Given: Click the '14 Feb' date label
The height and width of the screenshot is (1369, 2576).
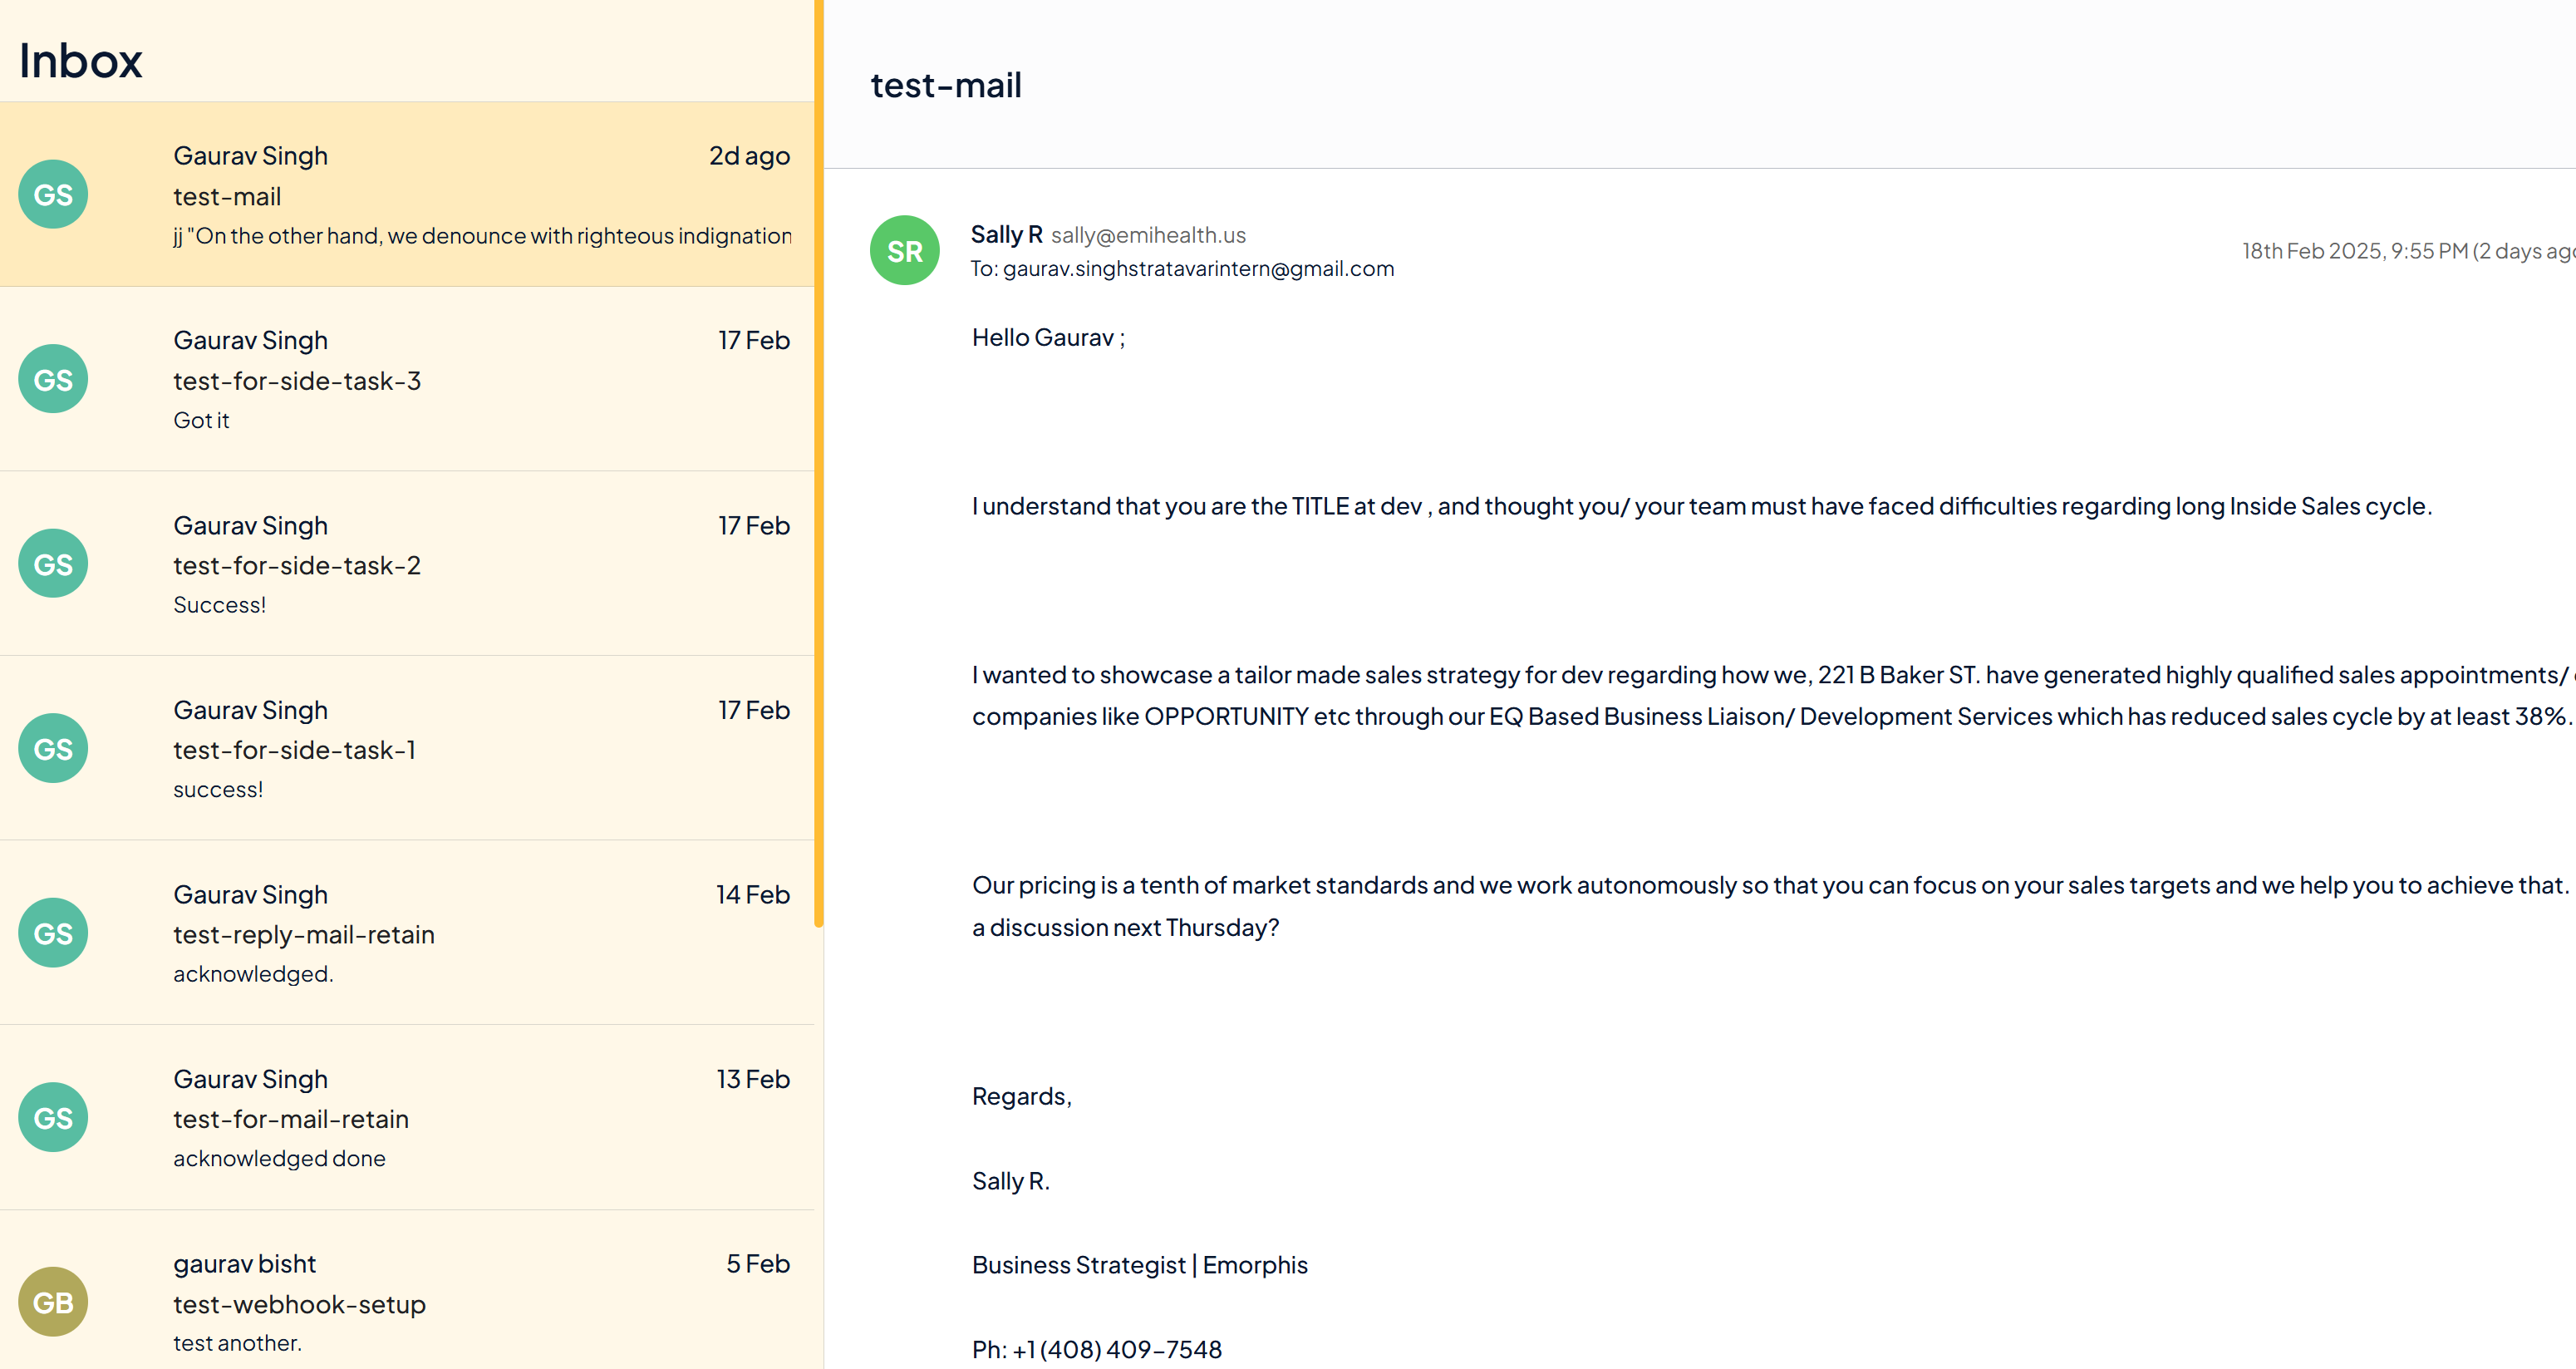Looking at the screenshot, I should click(x=752, y=895).
